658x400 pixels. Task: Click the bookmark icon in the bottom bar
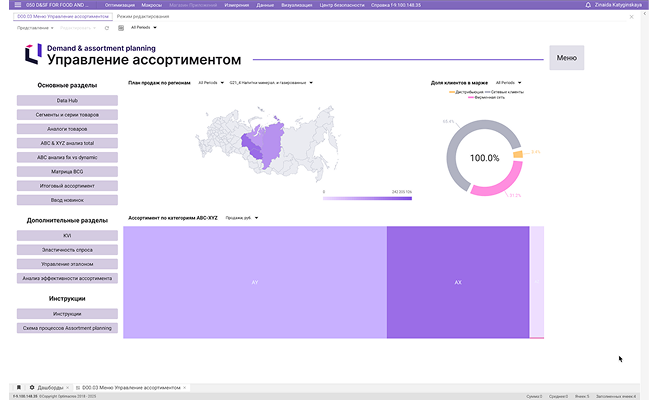18,387
